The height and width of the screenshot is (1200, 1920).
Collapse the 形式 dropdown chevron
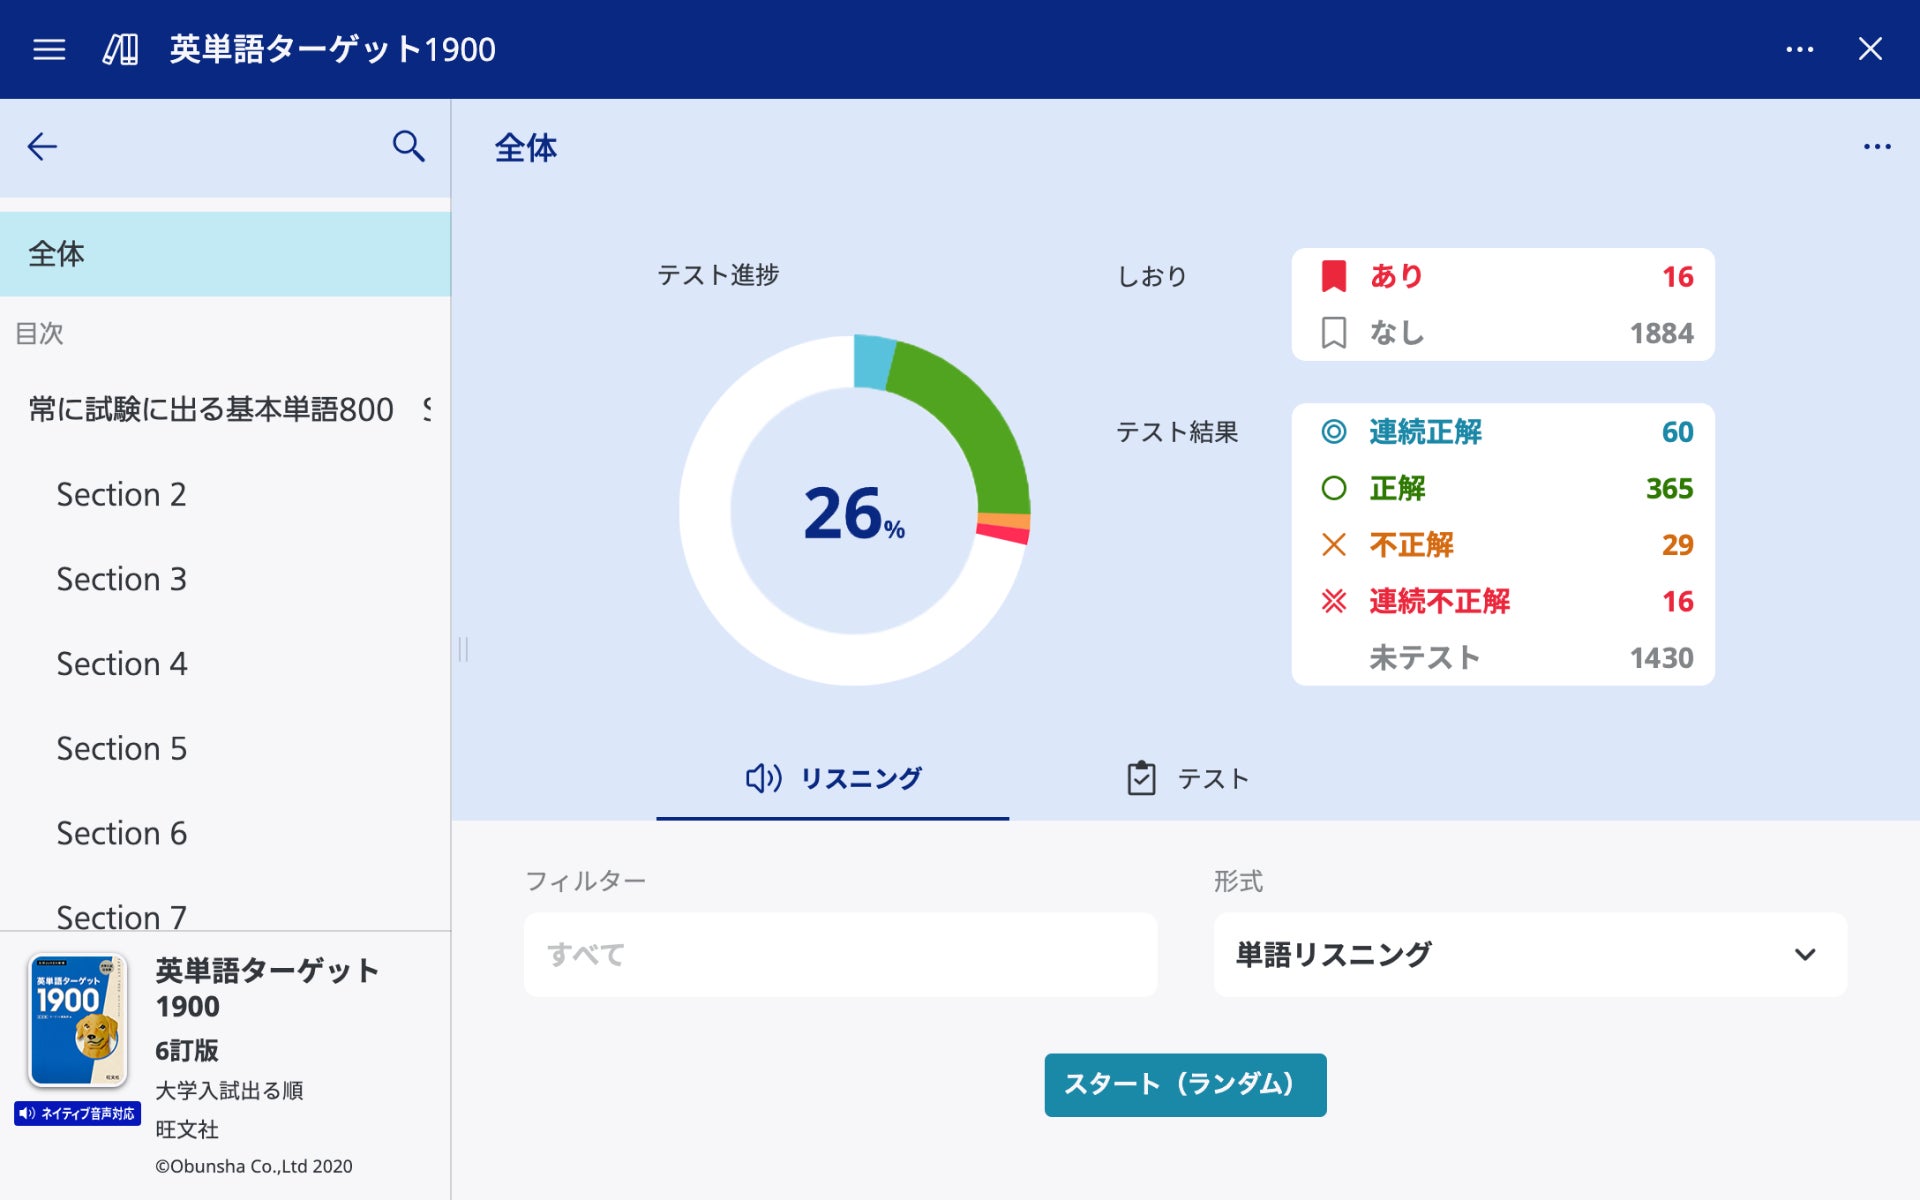coord(1803,954)
